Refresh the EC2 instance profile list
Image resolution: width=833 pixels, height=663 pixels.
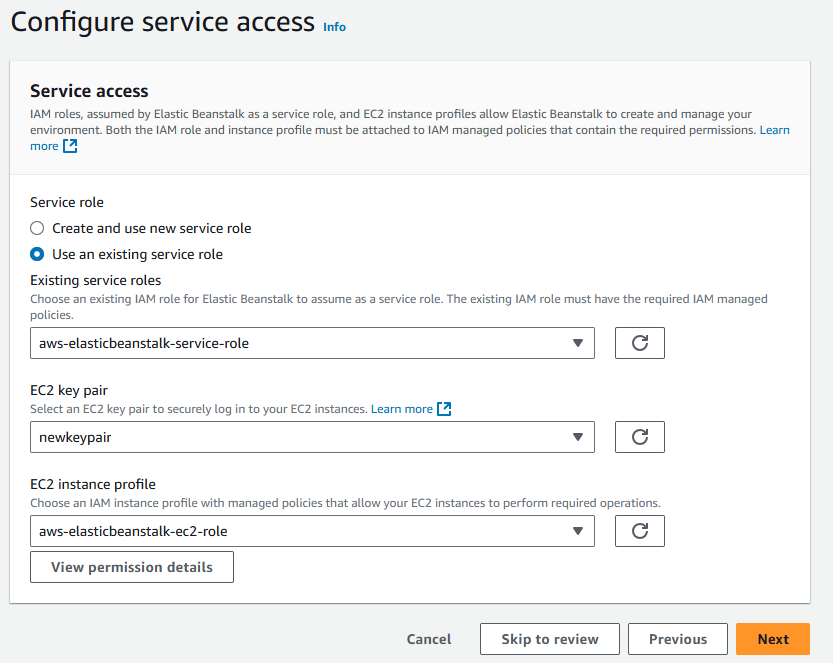tap(640, 531)
